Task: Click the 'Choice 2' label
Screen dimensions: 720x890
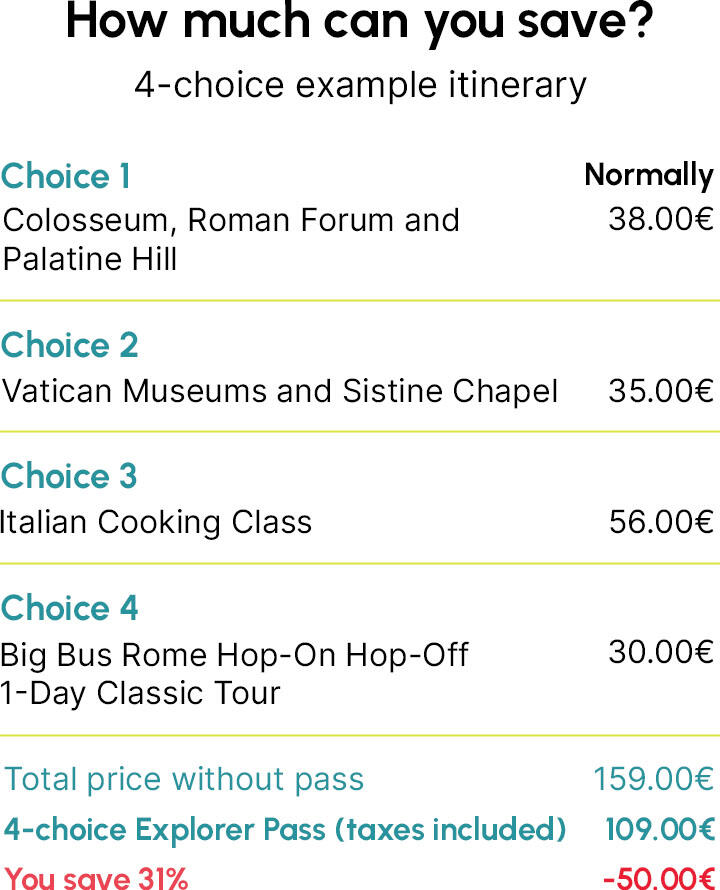Action: click(x=70, y=345)
